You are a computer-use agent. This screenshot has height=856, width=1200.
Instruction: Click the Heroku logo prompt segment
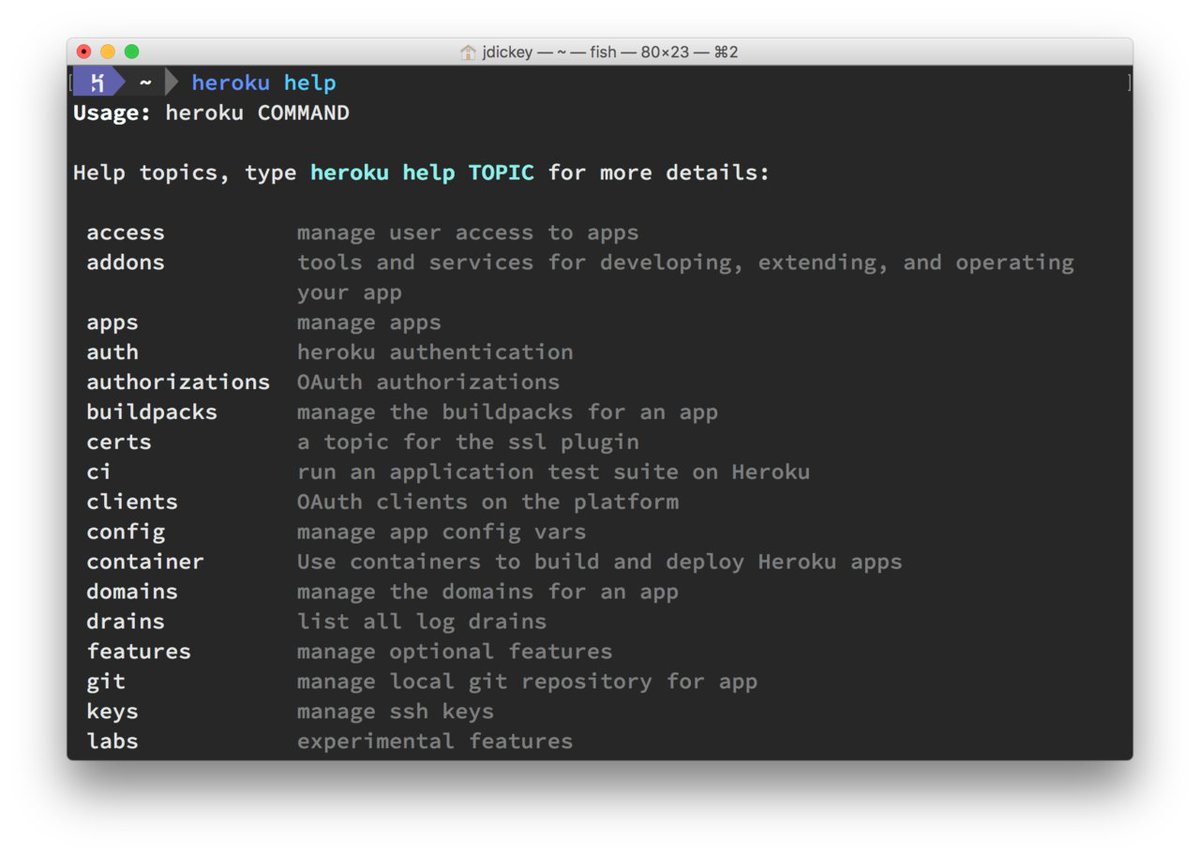pos(97,83)
